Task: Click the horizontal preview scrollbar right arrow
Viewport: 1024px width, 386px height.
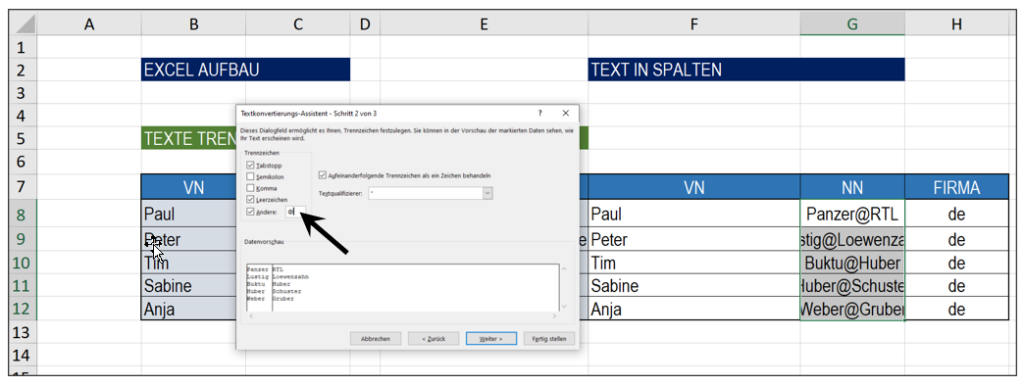Action: coord(555,315)
